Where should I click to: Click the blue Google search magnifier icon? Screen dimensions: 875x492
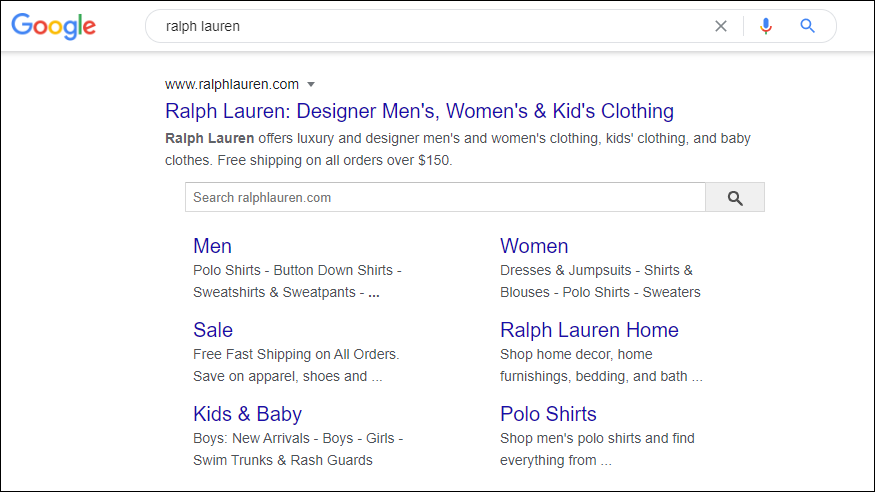click(808, 27)
